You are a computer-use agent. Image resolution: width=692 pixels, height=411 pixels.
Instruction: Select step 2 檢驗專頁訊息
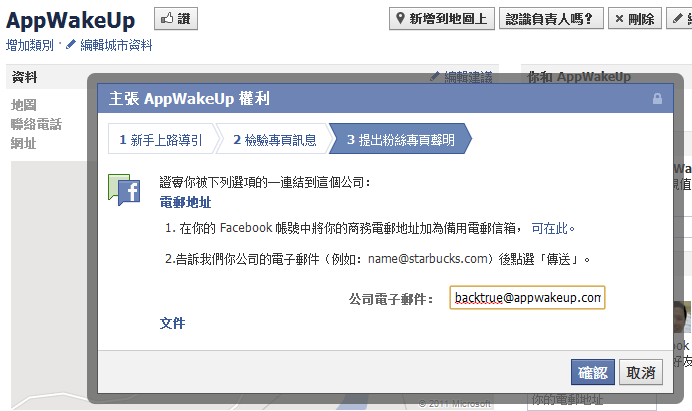click(275, 140)
